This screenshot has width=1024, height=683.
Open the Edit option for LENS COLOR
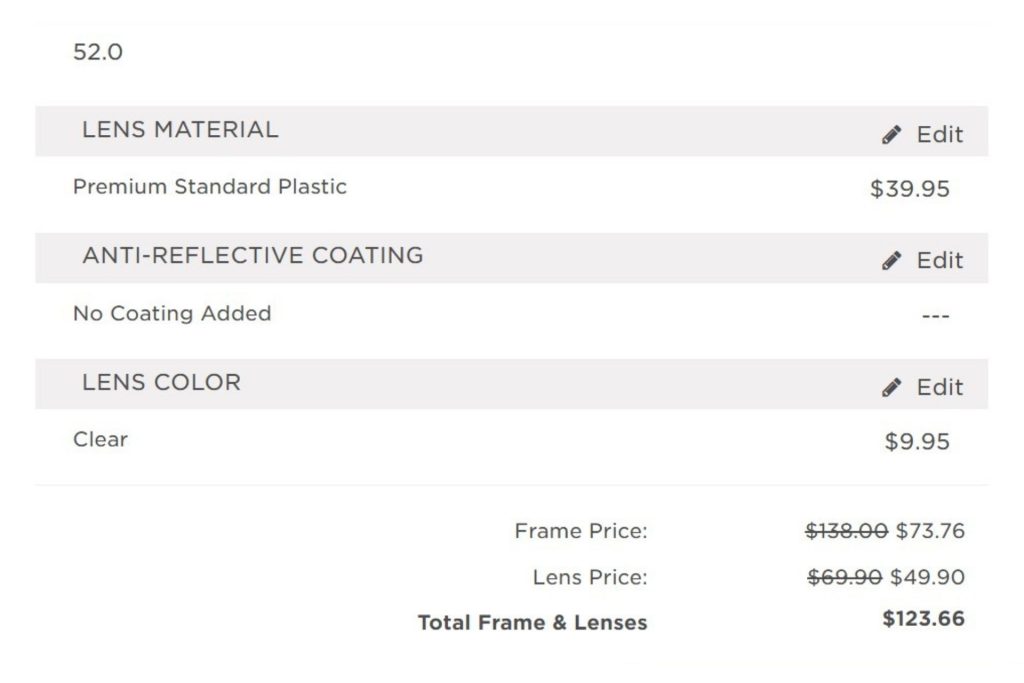935,386
